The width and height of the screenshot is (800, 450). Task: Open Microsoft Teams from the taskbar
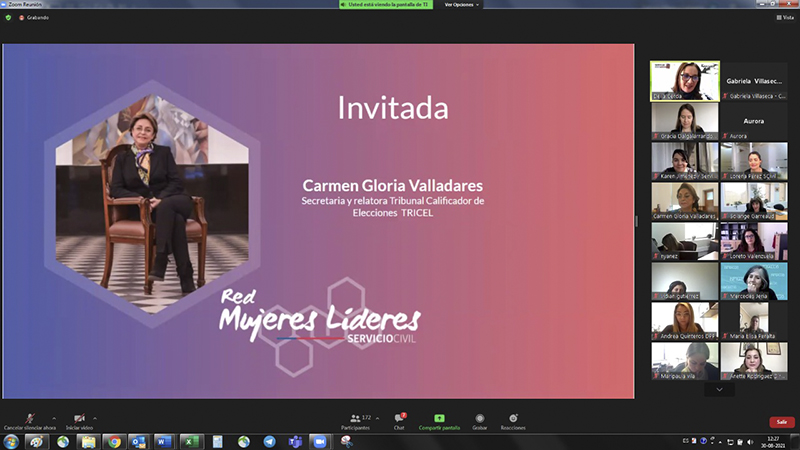click(x=295, y=442)
